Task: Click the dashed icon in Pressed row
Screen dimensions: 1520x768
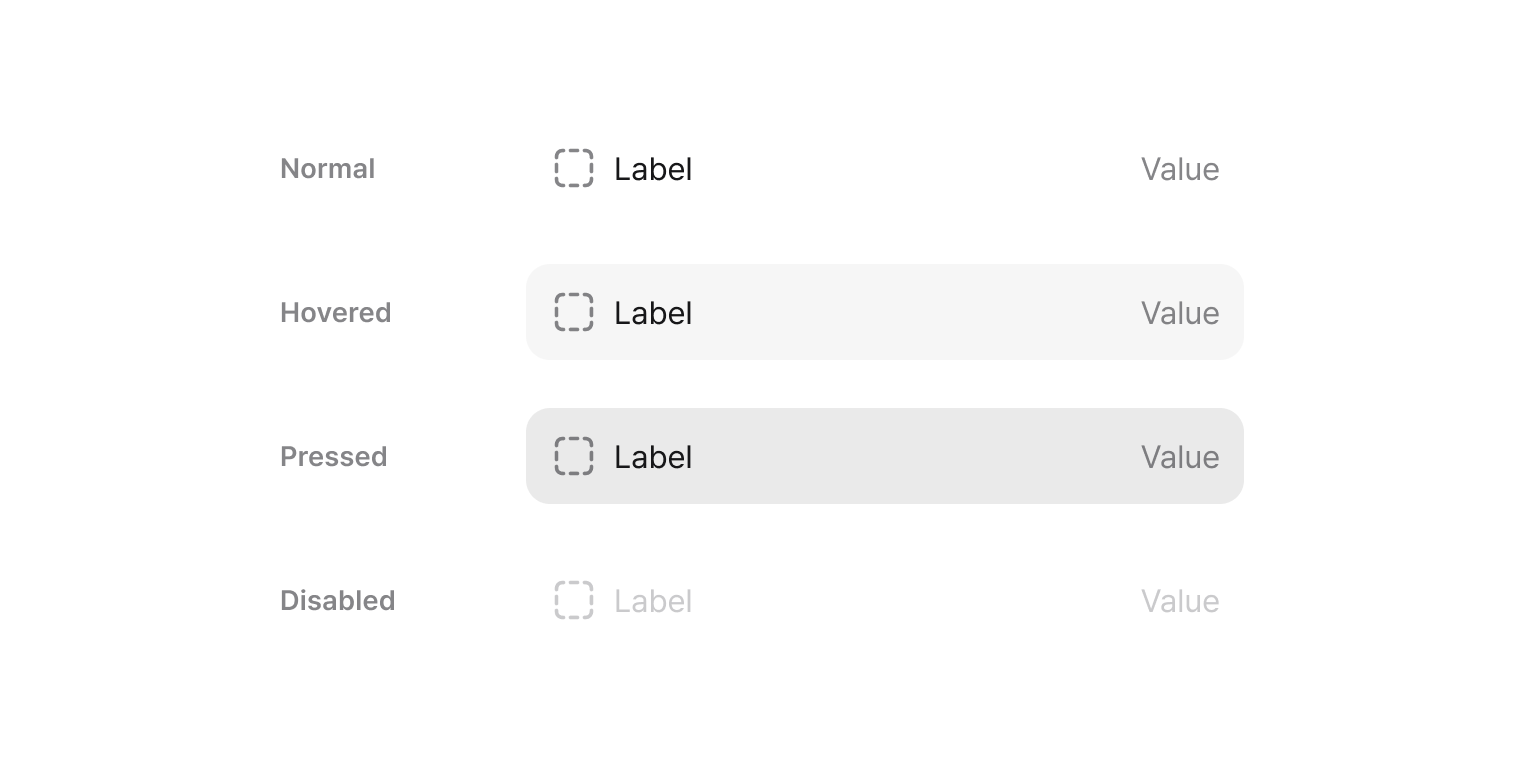Action: [574, 456]
